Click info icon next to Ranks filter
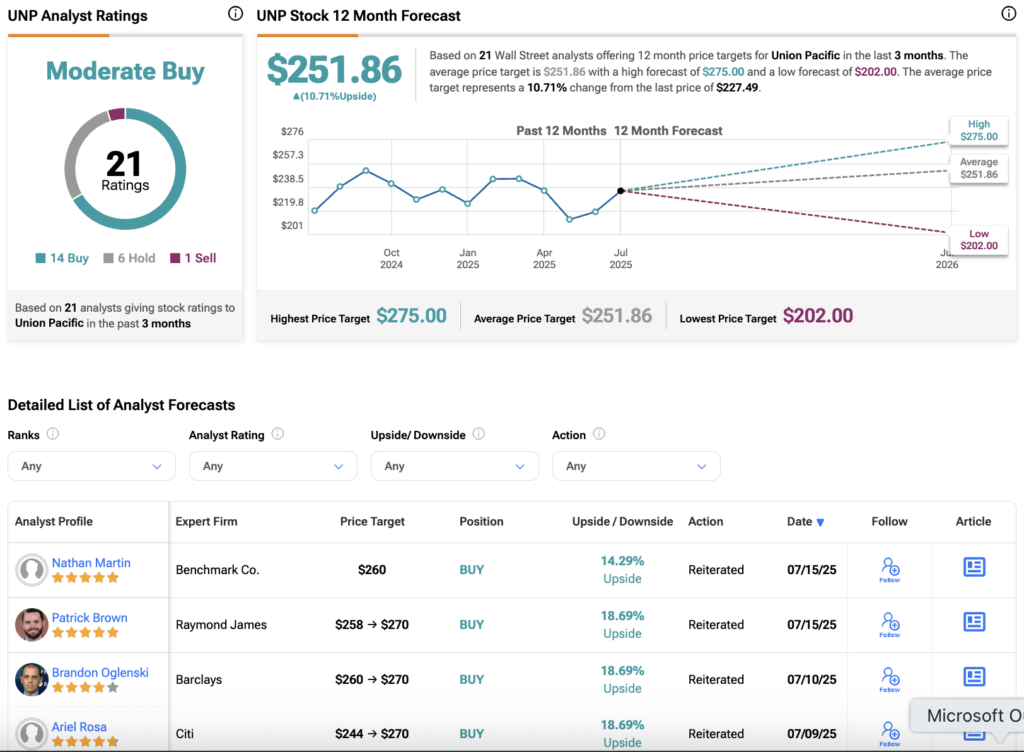 point(53,434)
